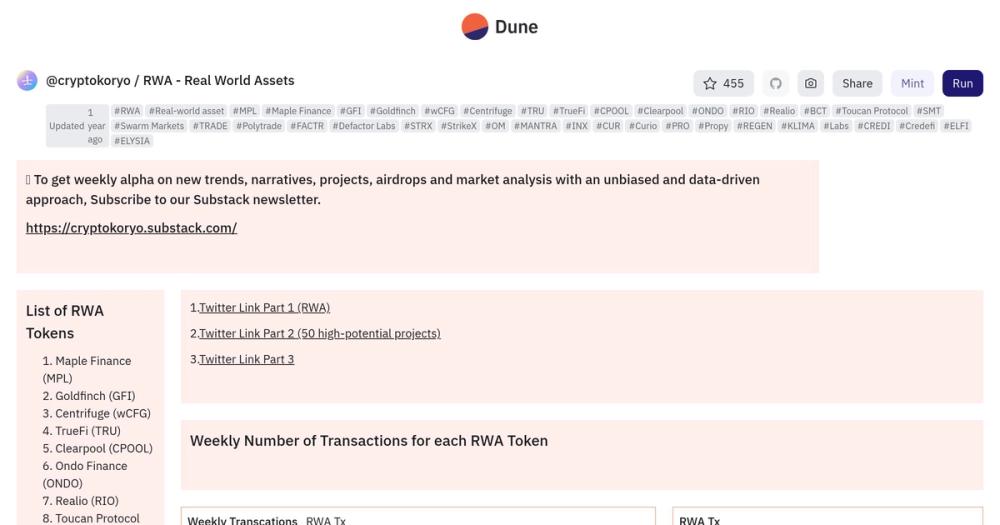
Task: Open Twitter Link Part 2 high-potential projects
Action: [320, 334]
